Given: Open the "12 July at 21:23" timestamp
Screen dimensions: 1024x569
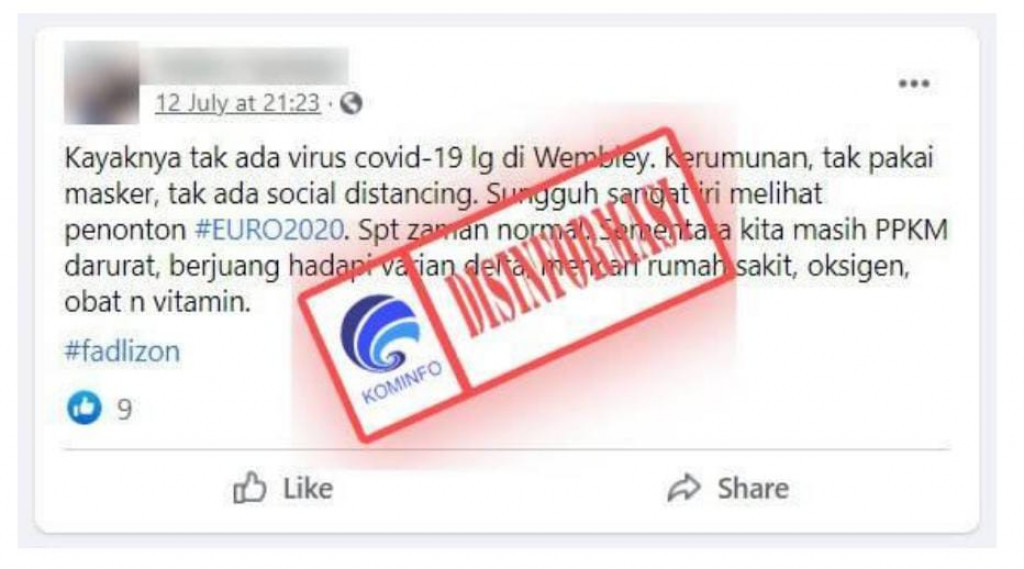Looking at the screenshot, I should point(238,103).
